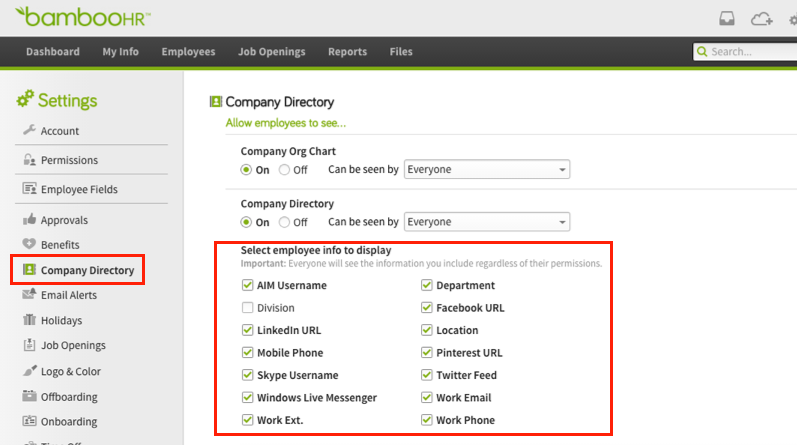Viewport: 797px width, 445px height.
Task: Turn Company Org Chart off
Action: point(285,170)
